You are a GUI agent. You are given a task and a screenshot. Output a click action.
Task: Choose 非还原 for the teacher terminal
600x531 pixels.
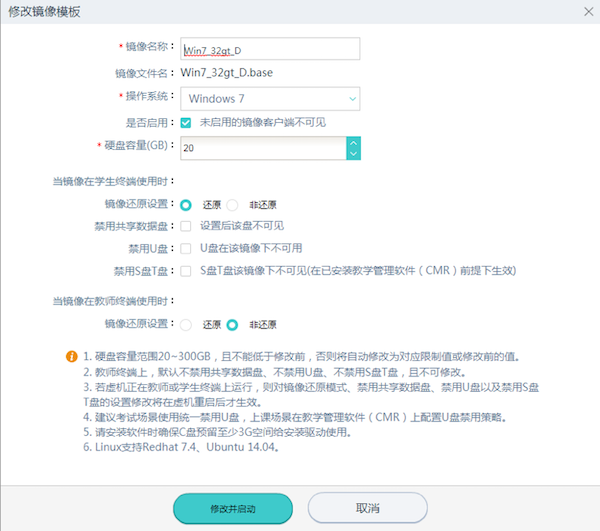233,324
